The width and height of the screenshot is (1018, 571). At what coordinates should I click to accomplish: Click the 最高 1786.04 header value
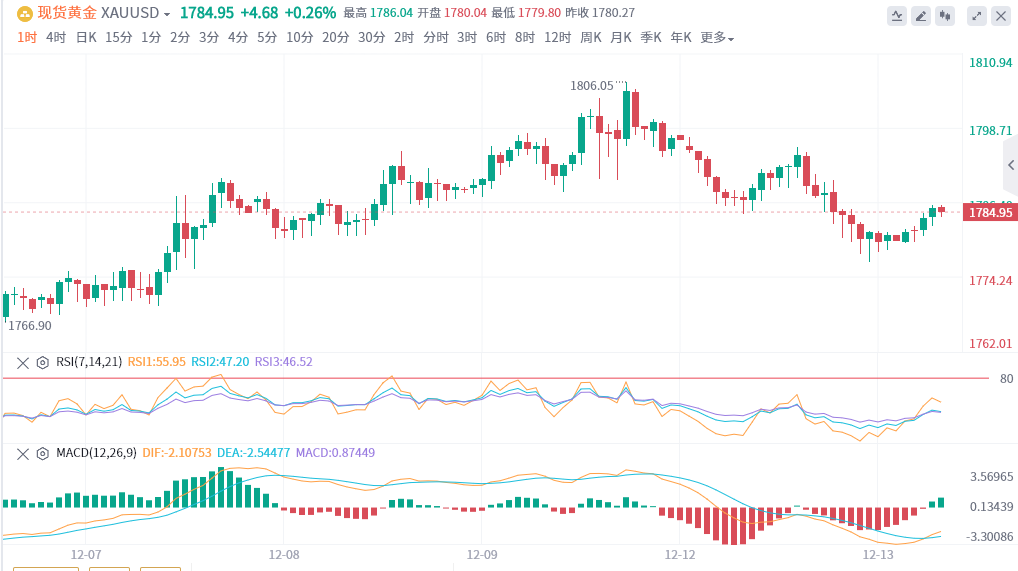378,13
